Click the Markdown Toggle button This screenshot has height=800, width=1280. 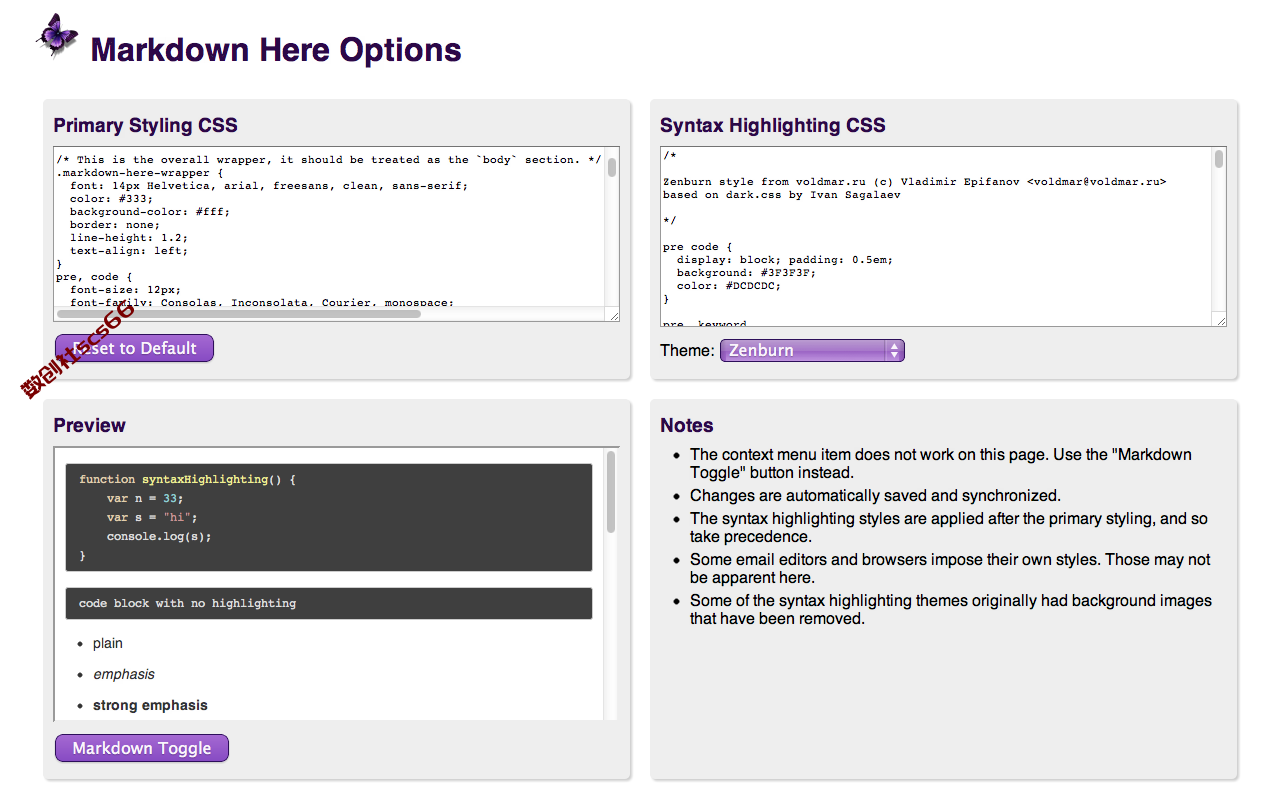tap(142, 748)
